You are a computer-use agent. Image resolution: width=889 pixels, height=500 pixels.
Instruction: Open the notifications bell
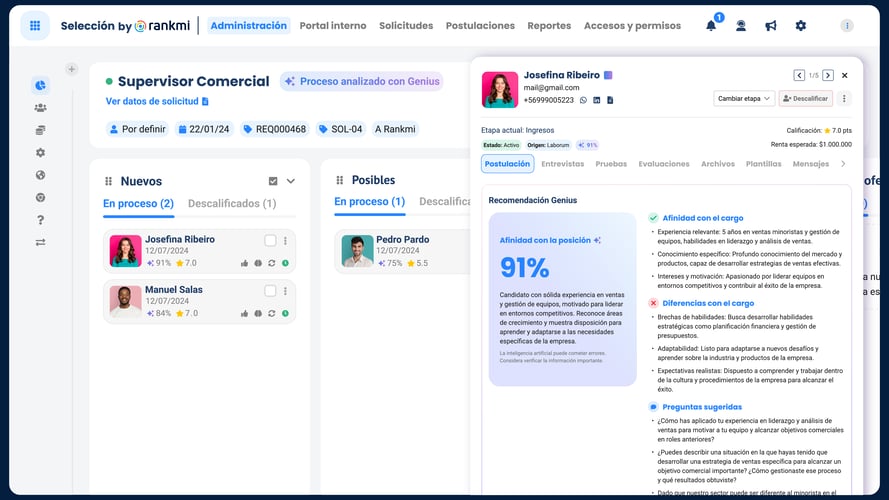pyautogui.click(x=711, y=26)
